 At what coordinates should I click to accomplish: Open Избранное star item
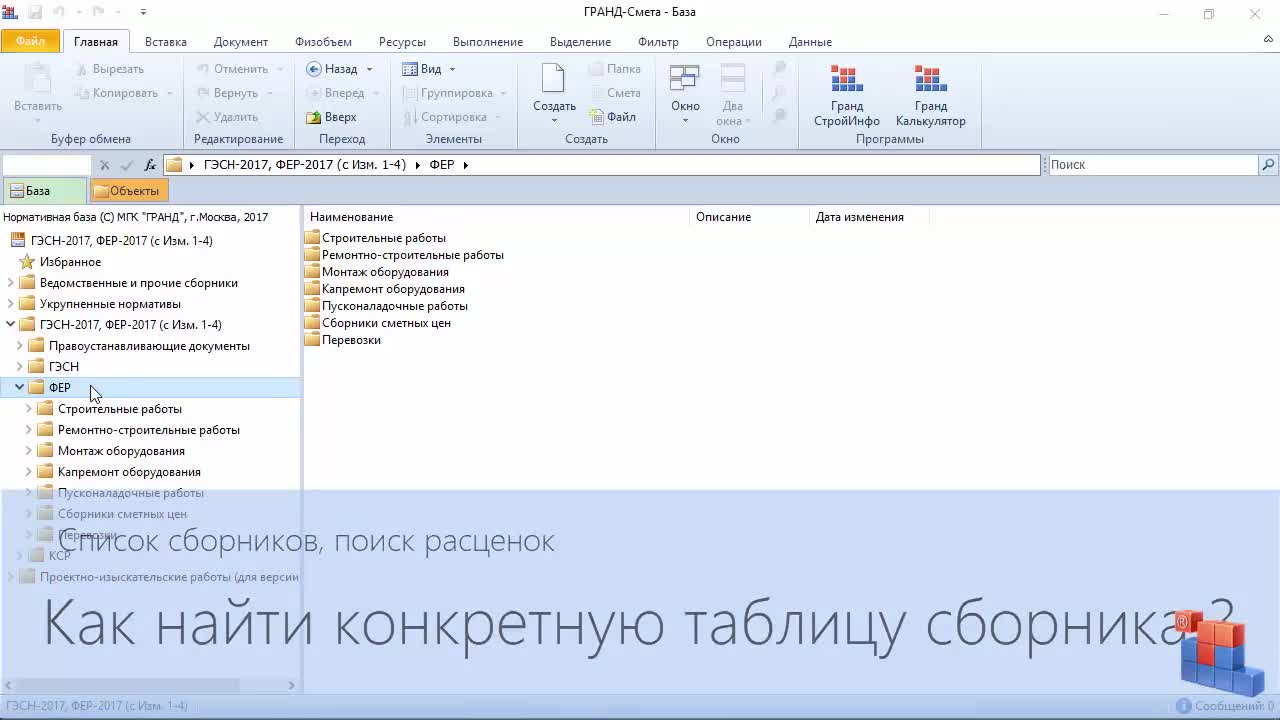(70, 262)
